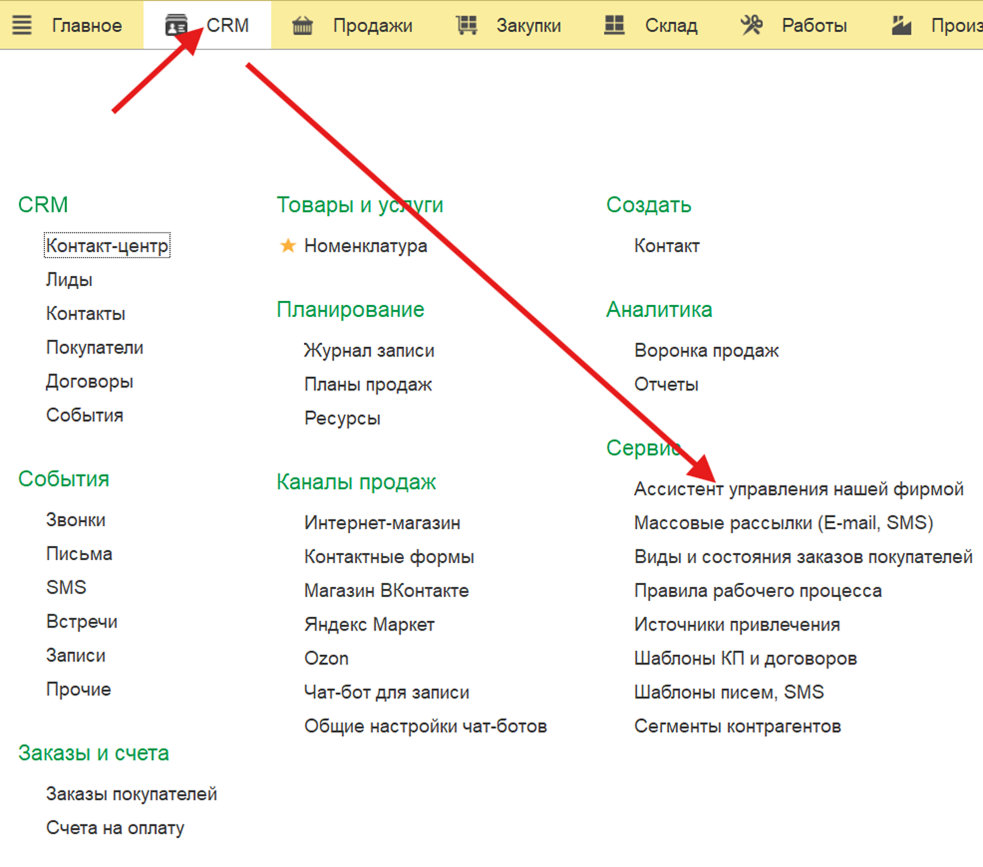The height and width of the screenshot is (867, 983).
Task: Open Воронка продаж report
Action: [x=707, y=350]
